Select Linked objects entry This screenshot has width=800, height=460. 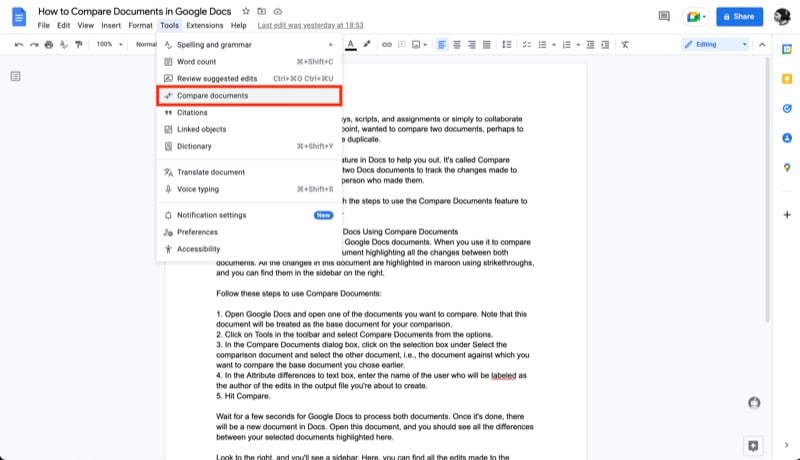pyautogui.click(x=249, y=130)
